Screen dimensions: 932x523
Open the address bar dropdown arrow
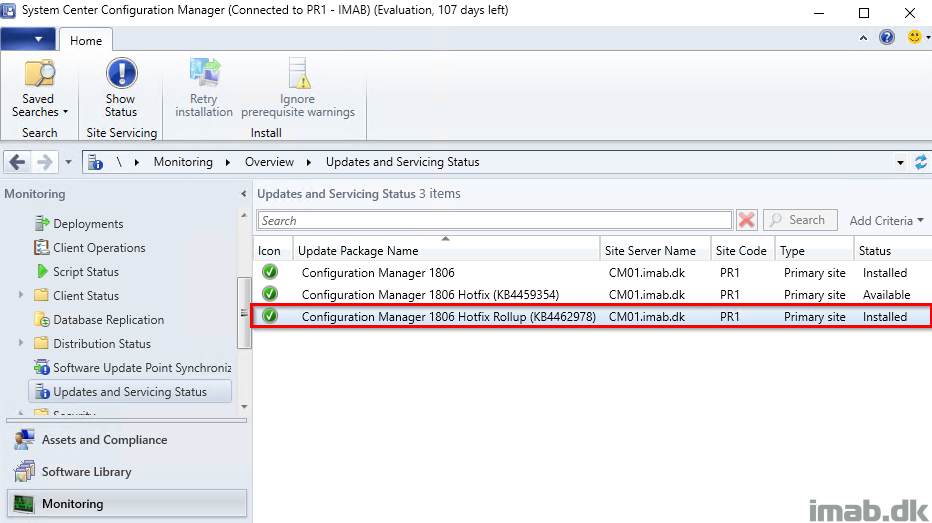[900, 162]
